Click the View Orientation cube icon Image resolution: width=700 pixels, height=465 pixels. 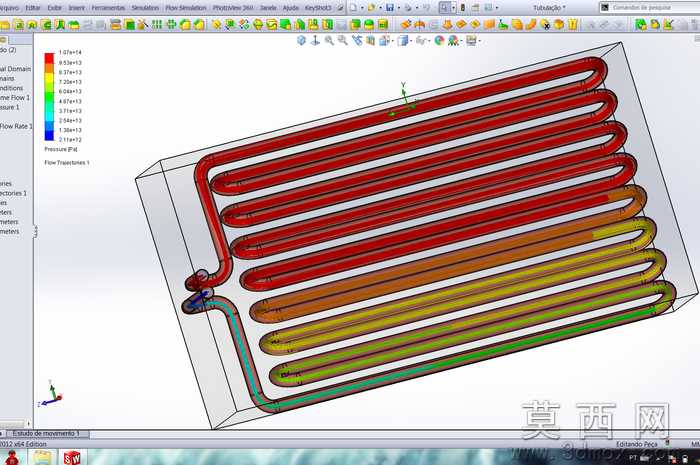pyautogui.click(x=384, y=41)
